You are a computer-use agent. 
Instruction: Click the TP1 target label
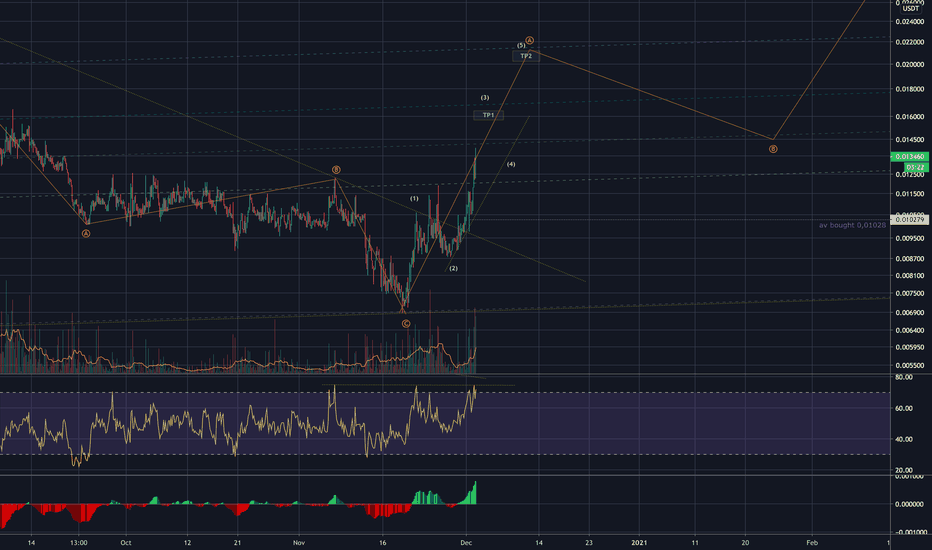point(488,115)
